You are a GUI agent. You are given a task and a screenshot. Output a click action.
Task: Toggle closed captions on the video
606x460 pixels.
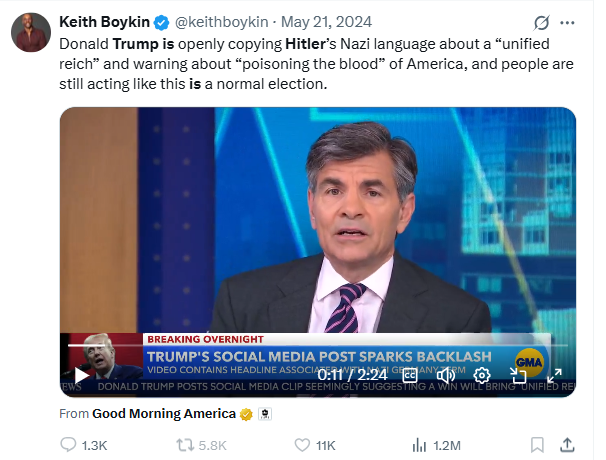click(x=409, y=375)
